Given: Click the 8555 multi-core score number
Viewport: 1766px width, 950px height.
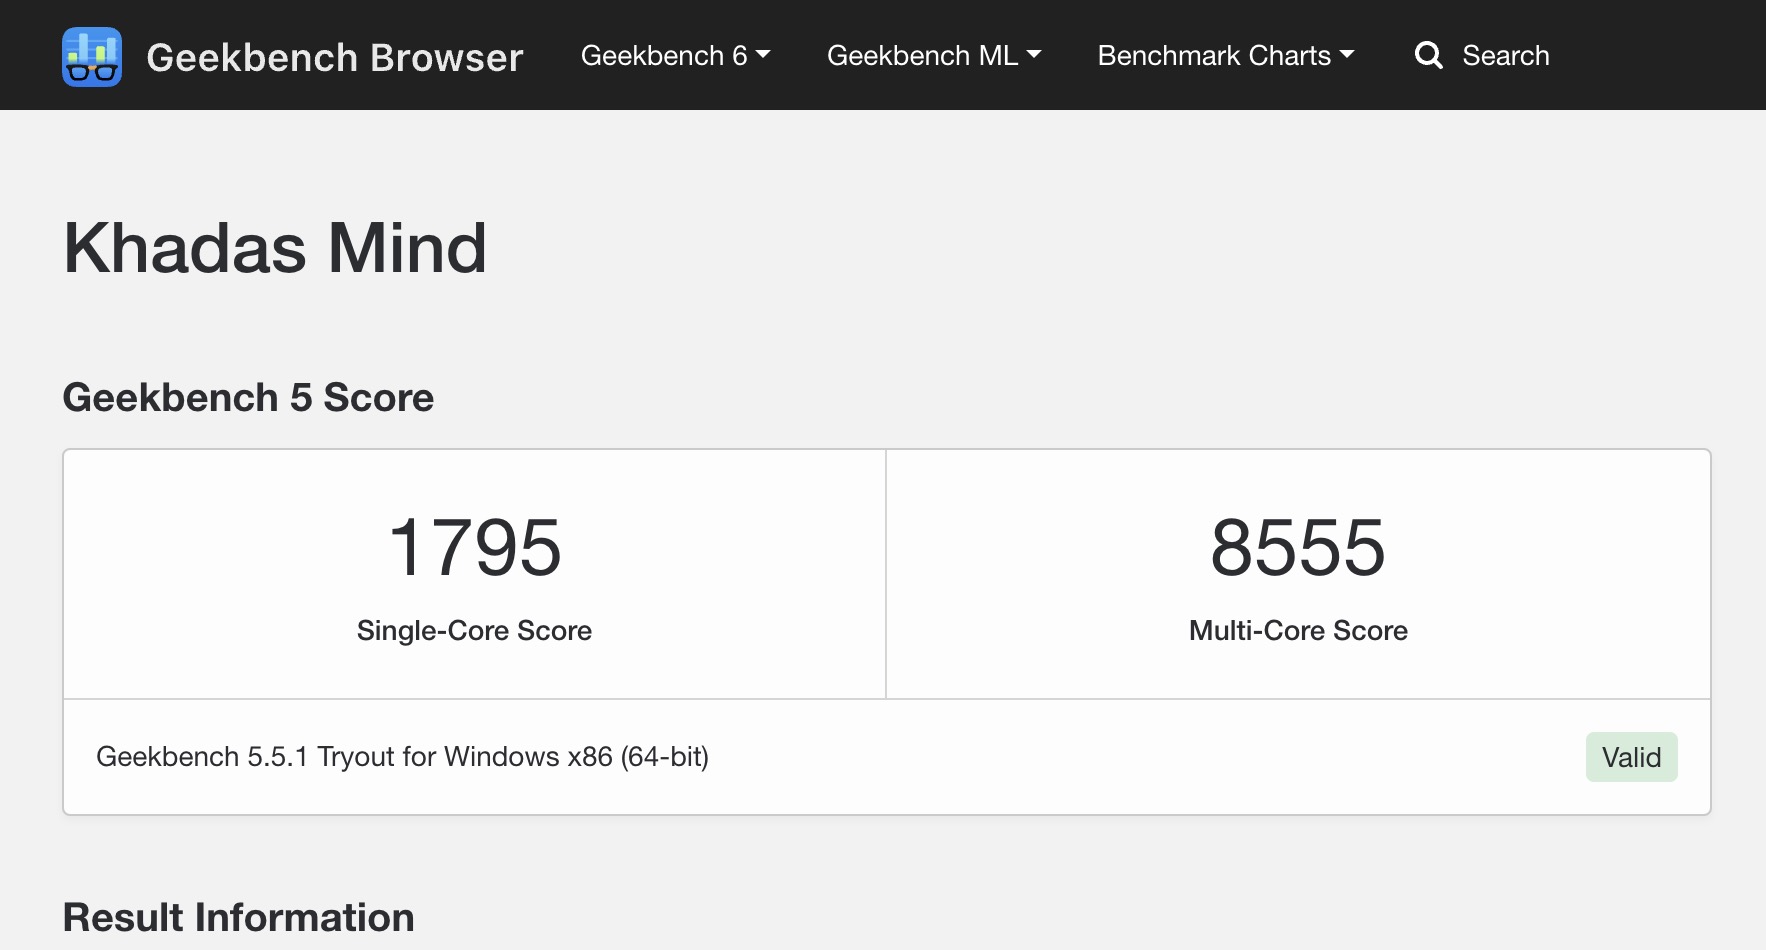Looking at the screenshot, I should coord(1298,548).
